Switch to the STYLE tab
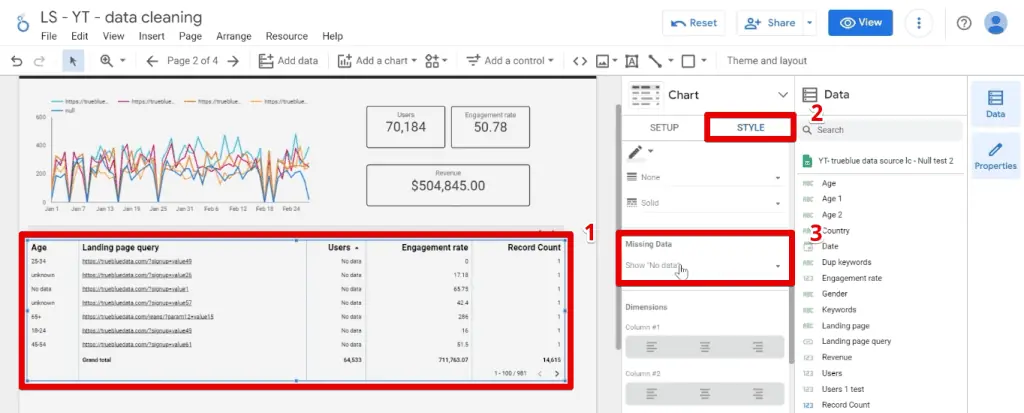Screen dimensions: 1024x413 (750, 128)
